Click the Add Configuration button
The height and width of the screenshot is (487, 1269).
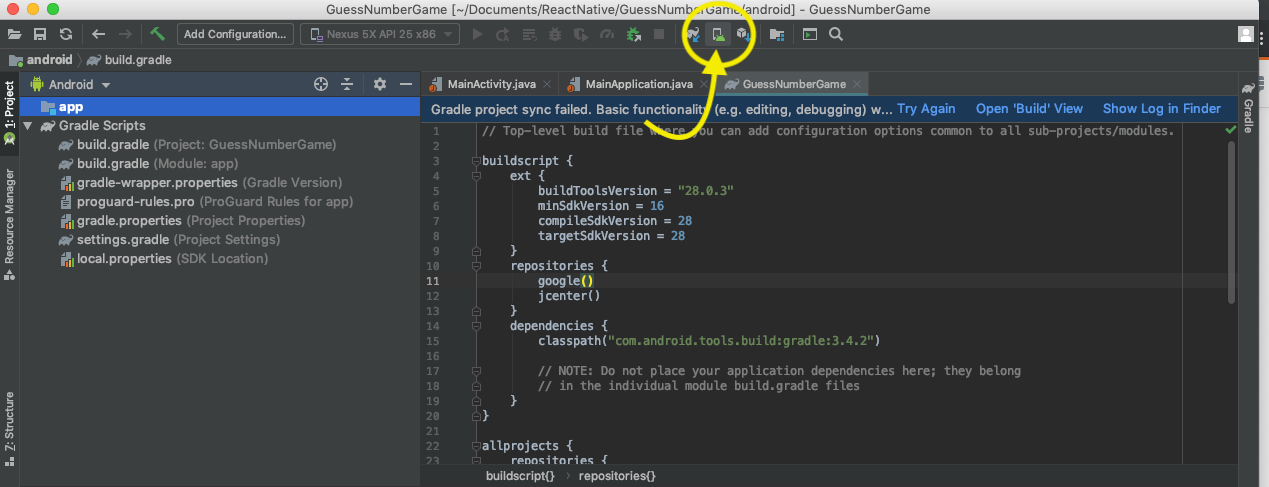click(x=235, y=34)
